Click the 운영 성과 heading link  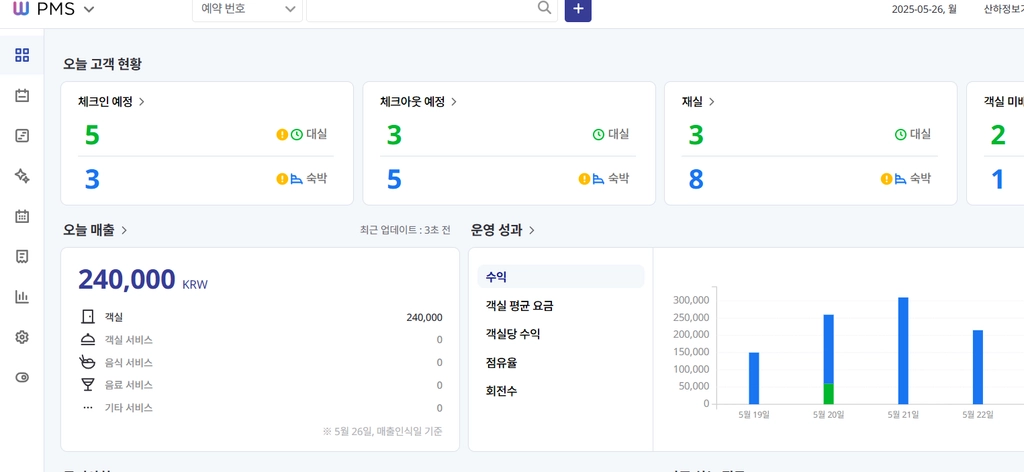pyautogui.click(x=502, y=230)
